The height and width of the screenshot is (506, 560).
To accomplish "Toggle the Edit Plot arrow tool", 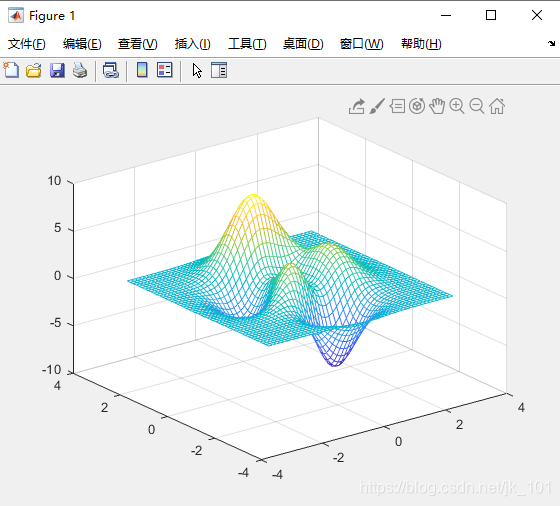I will click(x=197, y=70).
